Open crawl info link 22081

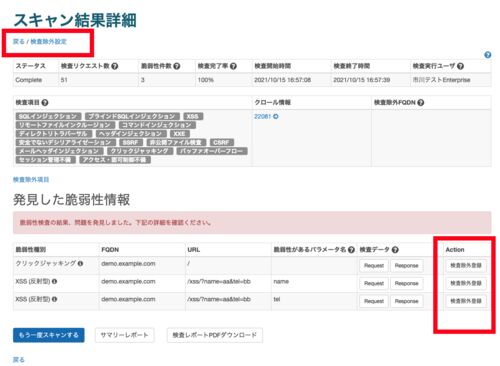pyautogui.click(x=262, y=116)
